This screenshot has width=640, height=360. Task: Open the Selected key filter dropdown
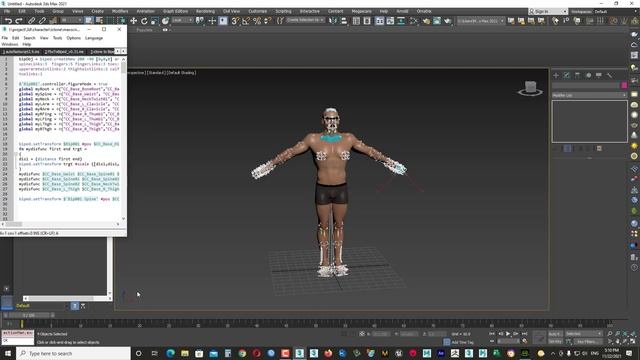pyautogui.click(x=583, y=334)
